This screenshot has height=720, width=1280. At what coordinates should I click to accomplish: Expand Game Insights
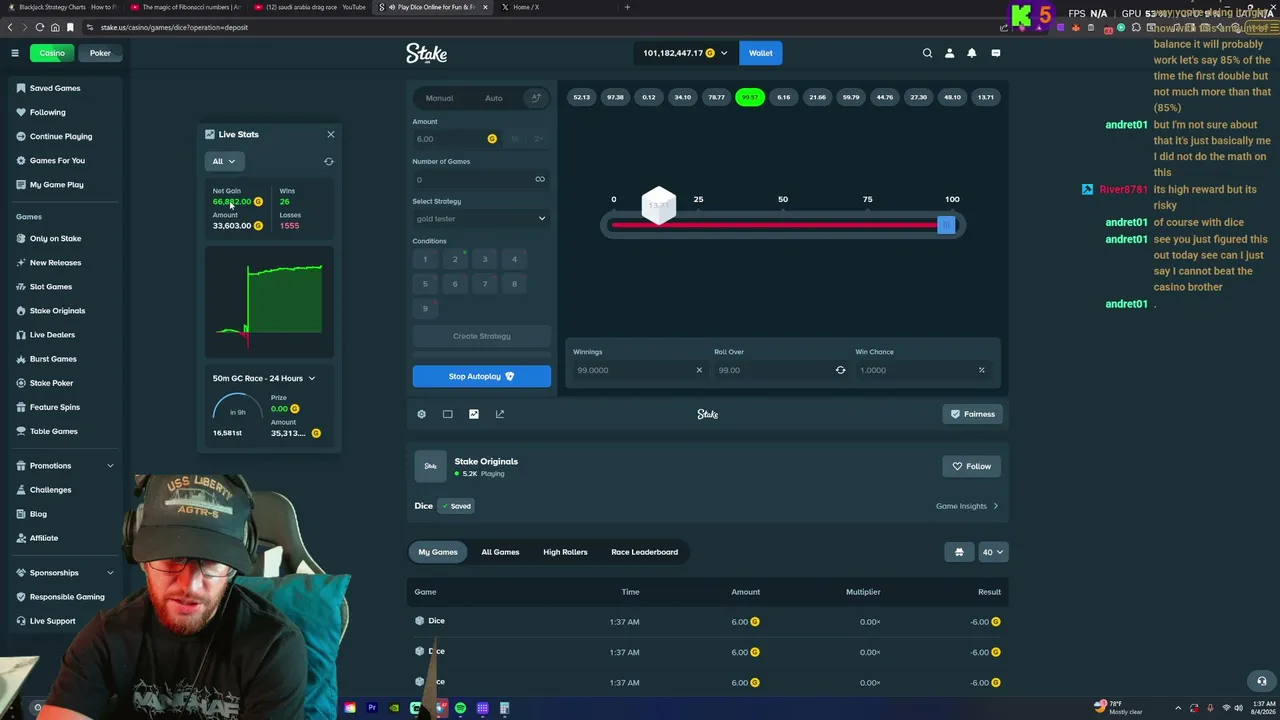tap(967, 506)
